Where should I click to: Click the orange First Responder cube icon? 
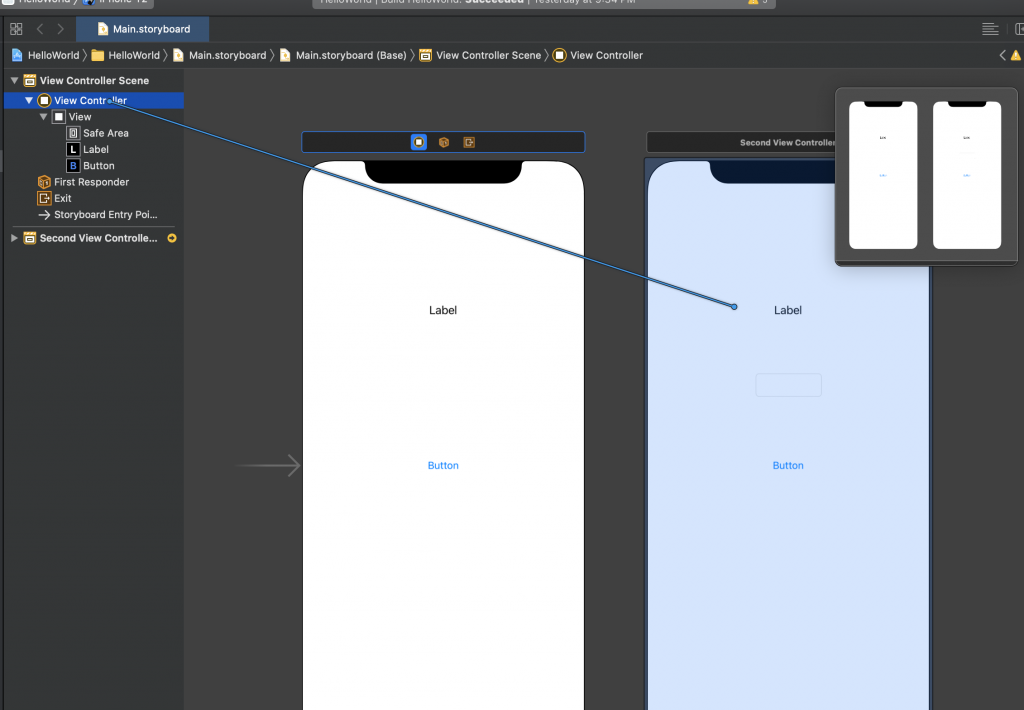tap(44, 182)
